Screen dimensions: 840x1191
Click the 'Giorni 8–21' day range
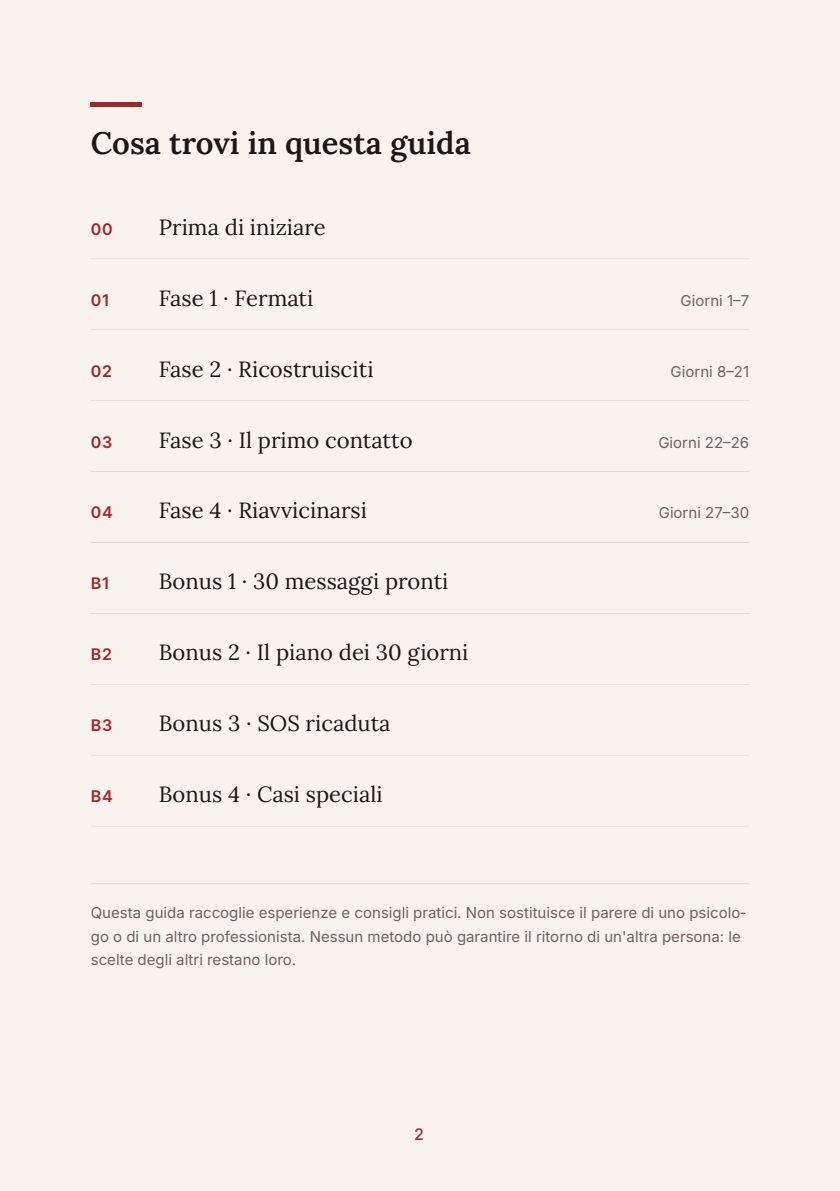tap(709, 371)
